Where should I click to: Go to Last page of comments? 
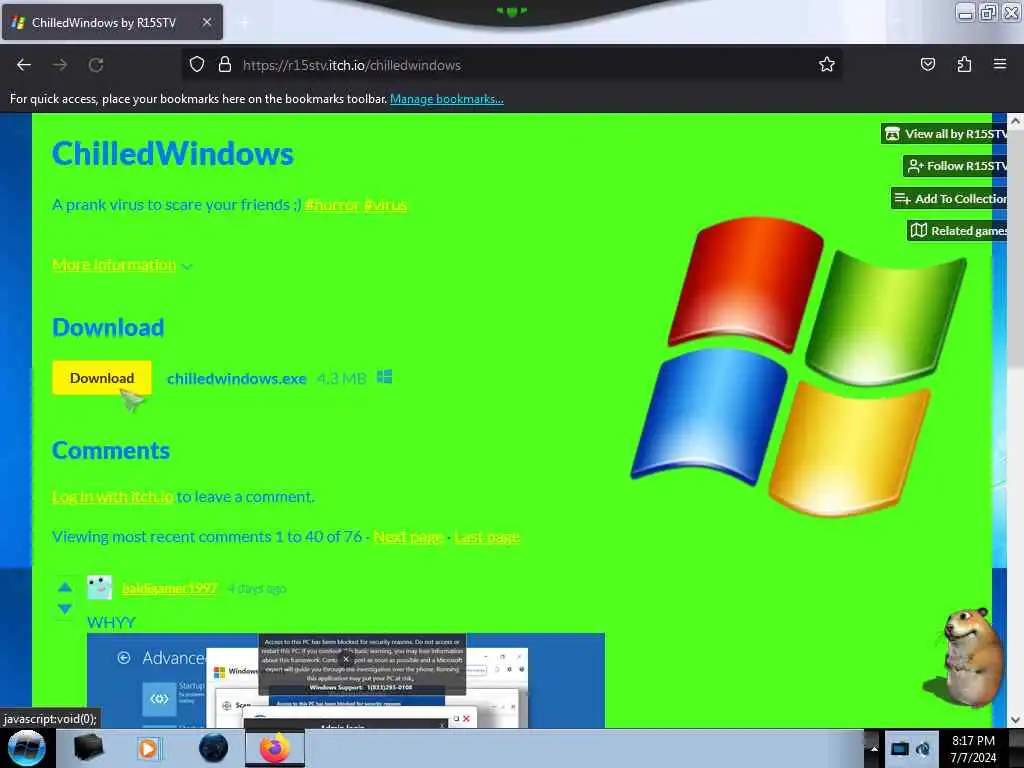click(487, 537)
